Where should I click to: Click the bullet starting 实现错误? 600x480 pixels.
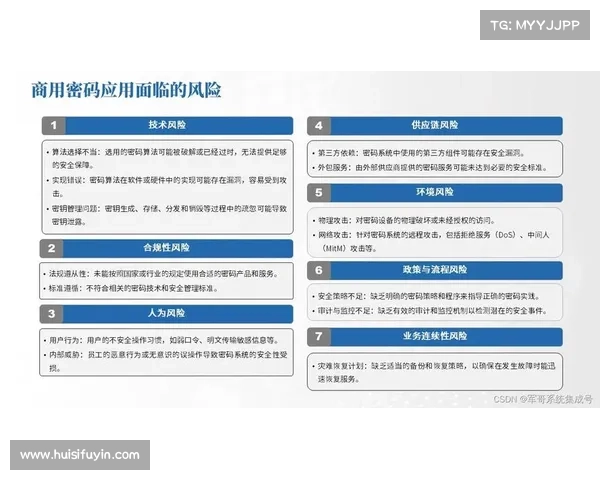pos(167,187)
